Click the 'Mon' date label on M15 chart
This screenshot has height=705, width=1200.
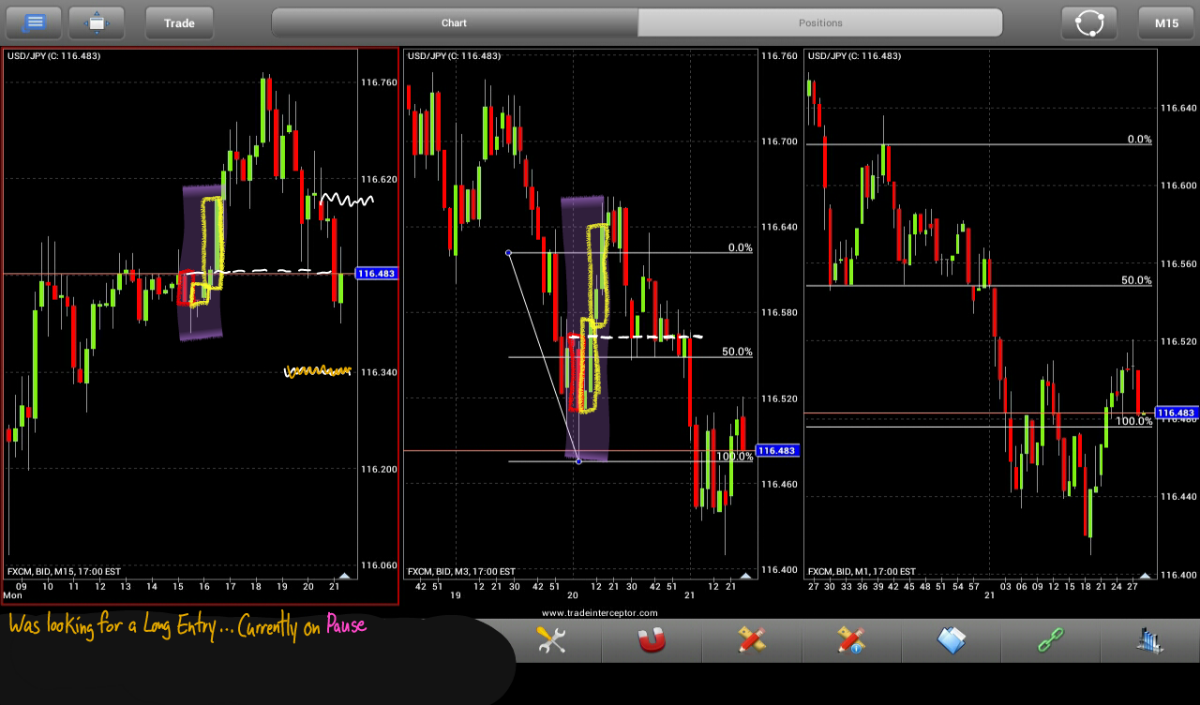pos(13,594)
